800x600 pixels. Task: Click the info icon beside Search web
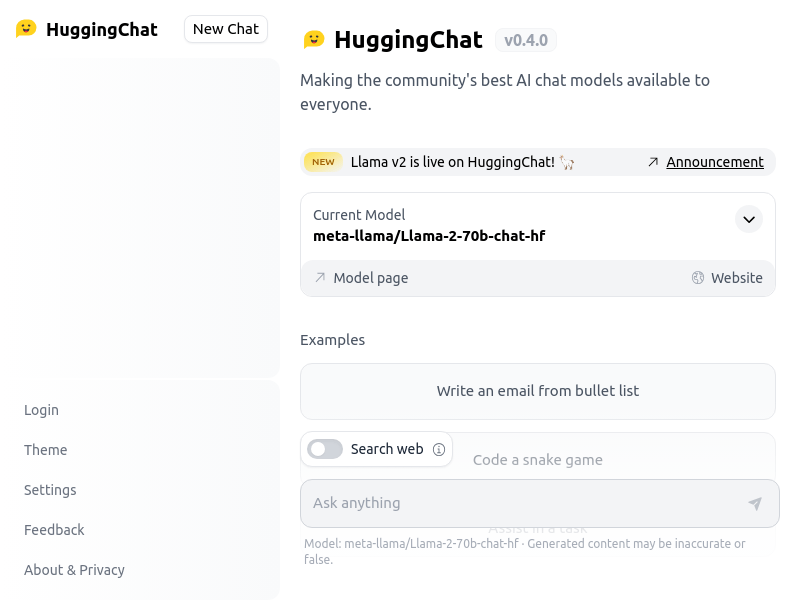coord(439,449)
